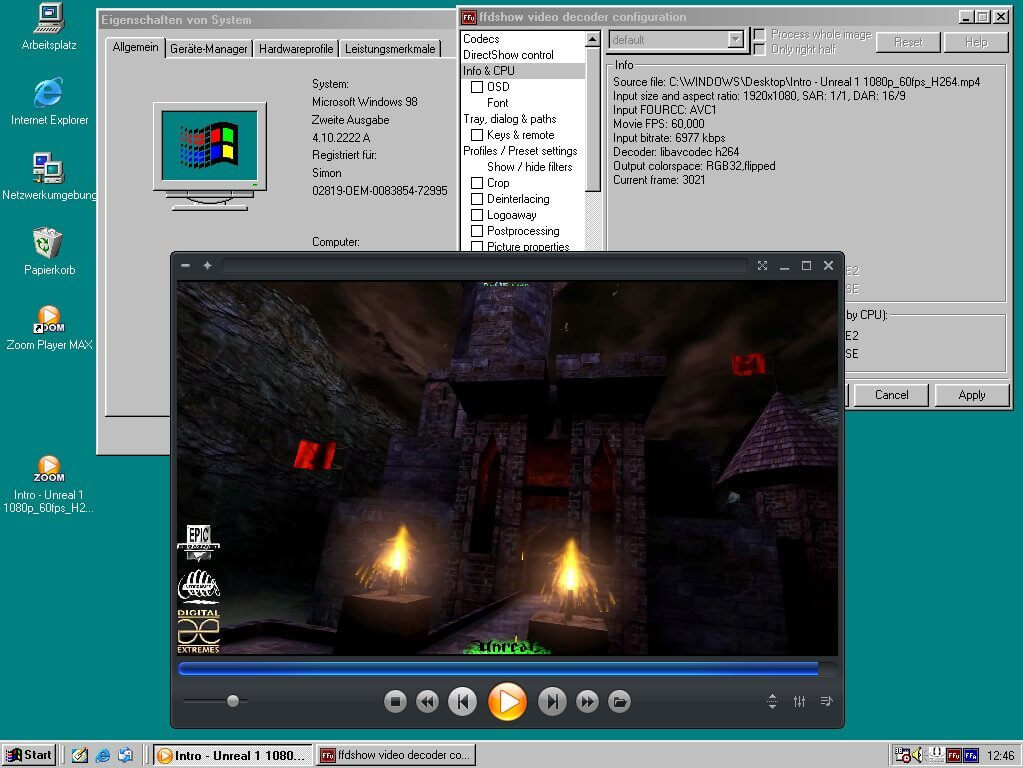Click the taskbar clock showing 12:46
1023x768 pixels.
[x=1000, y=756]
